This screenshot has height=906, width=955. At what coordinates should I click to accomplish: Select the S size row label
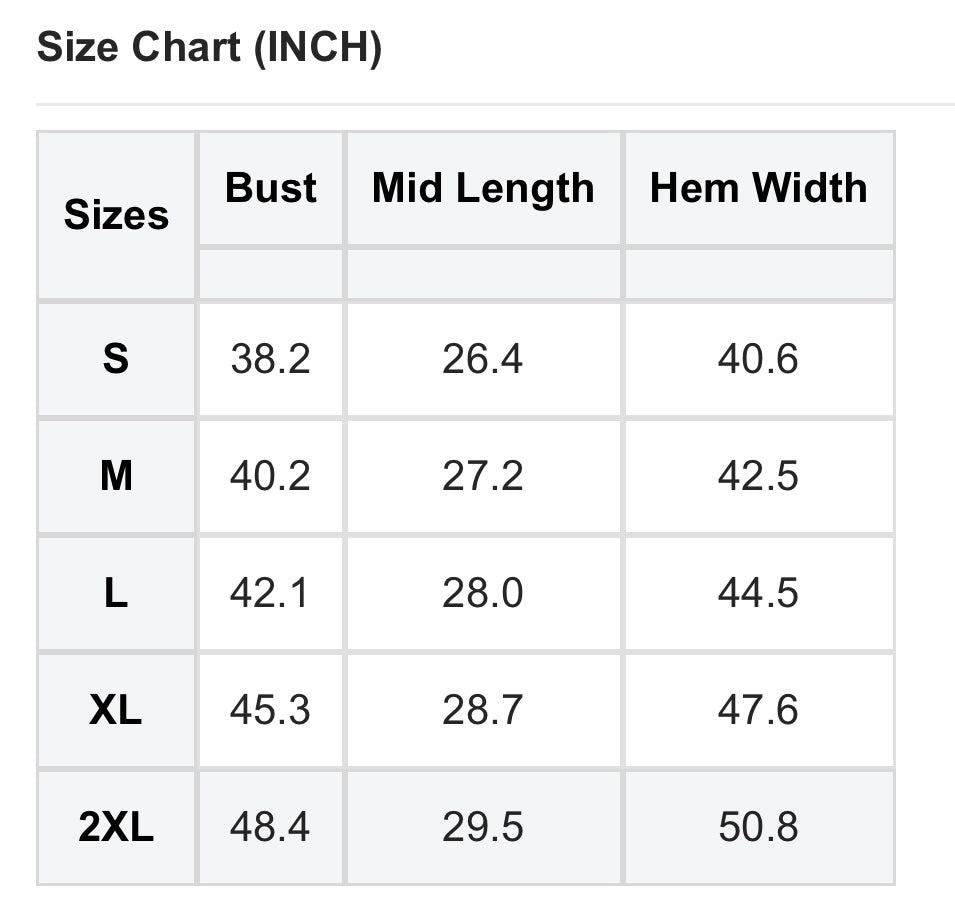point(116,359)
